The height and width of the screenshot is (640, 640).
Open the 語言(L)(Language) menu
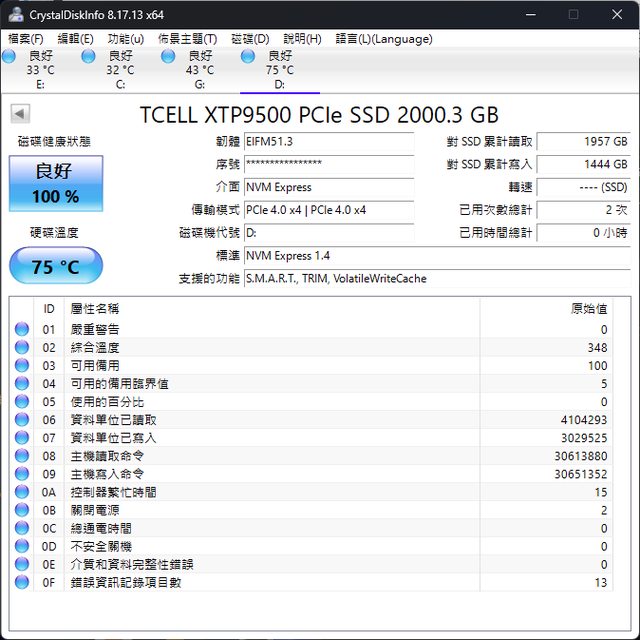click(384, 39)
